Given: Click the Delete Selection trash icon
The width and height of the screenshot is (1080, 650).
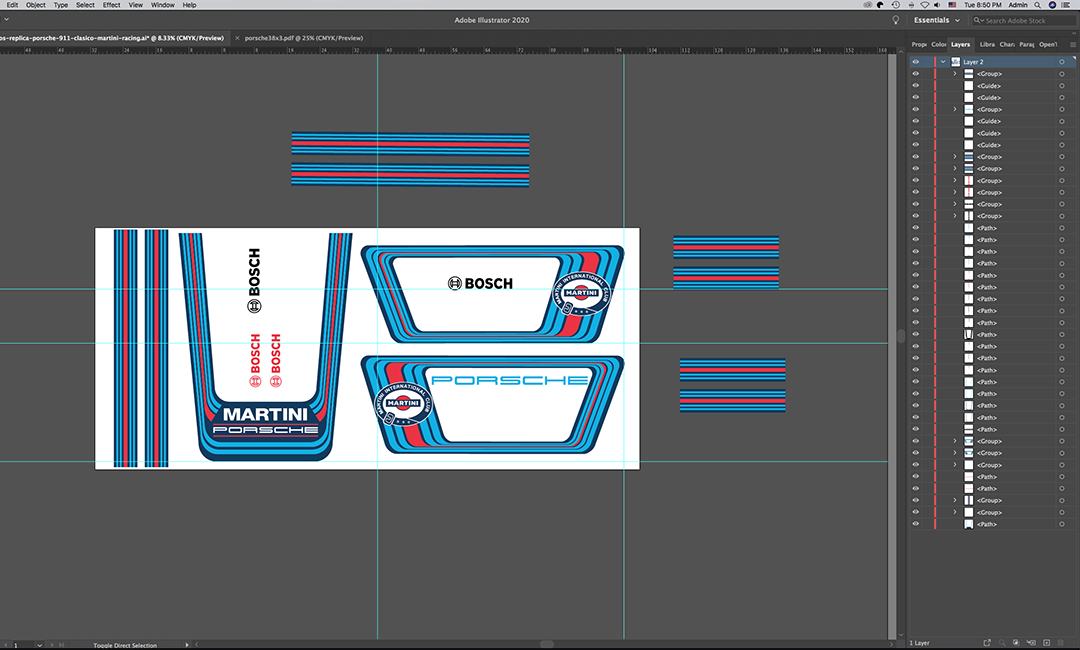Looking at the screenshot, I should (x=1062, y=641).
